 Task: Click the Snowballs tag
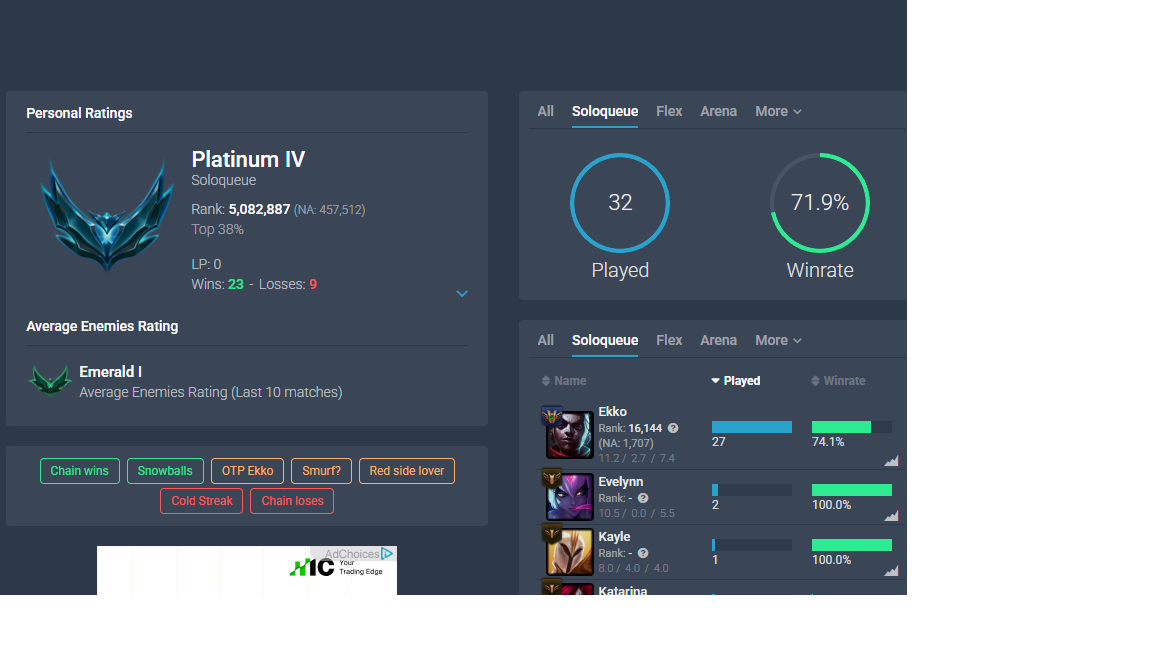click(165, 471)
